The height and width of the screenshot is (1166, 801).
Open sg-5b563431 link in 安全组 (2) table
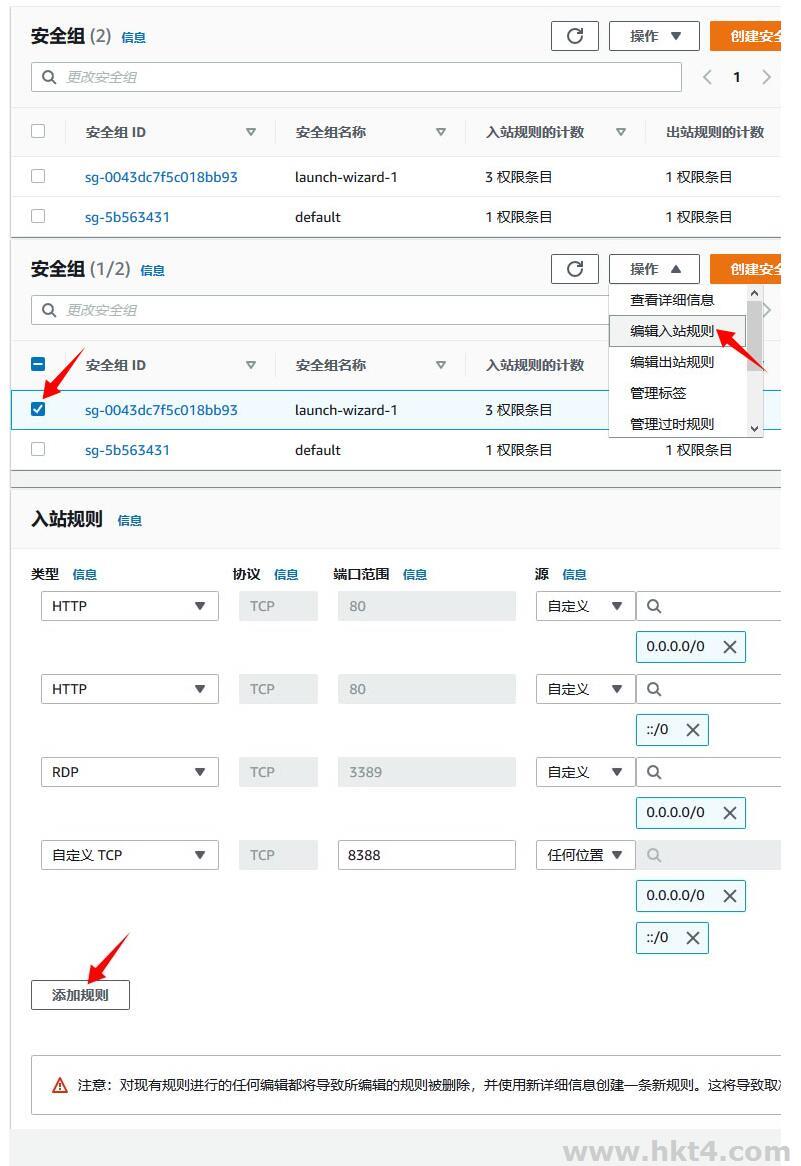(127, 217)
